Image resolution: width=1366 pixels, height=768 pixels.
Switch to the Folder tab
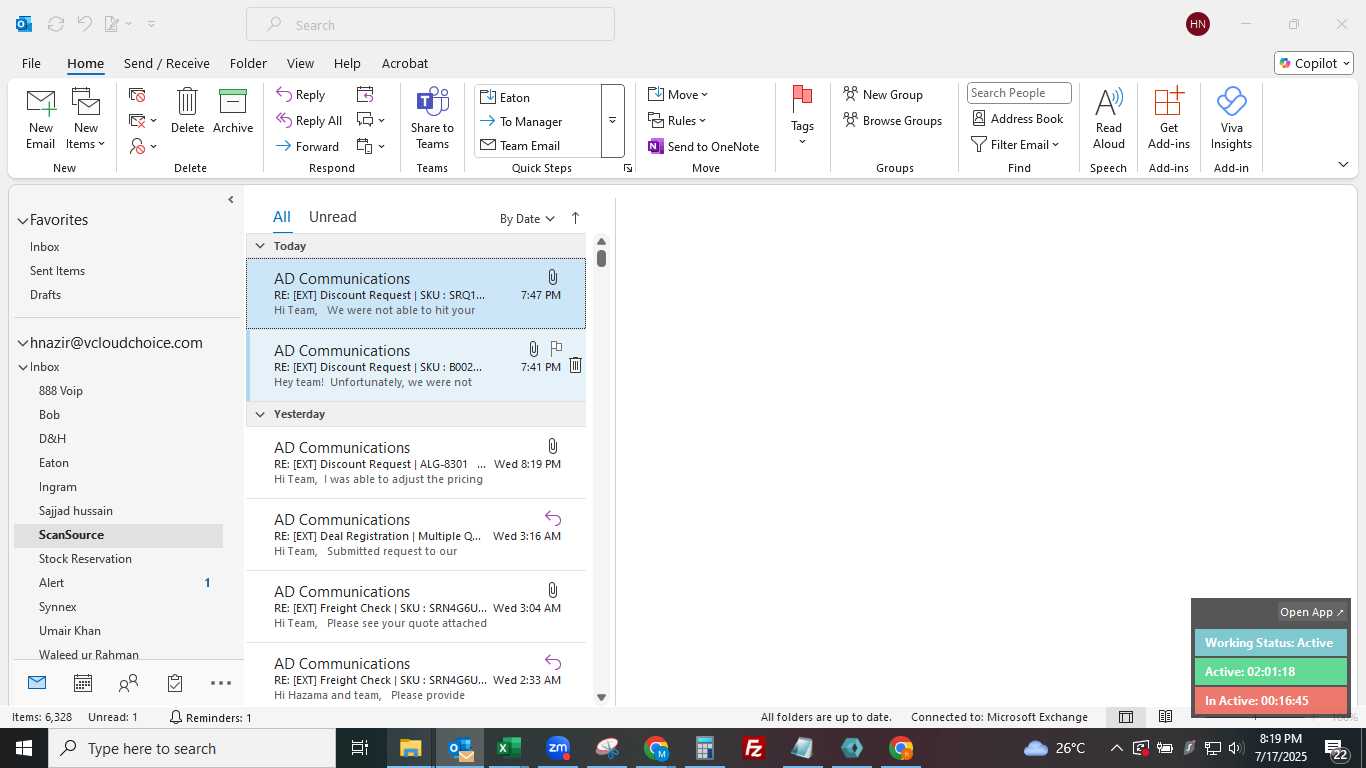pyautogui.click(x=248, y=63)
